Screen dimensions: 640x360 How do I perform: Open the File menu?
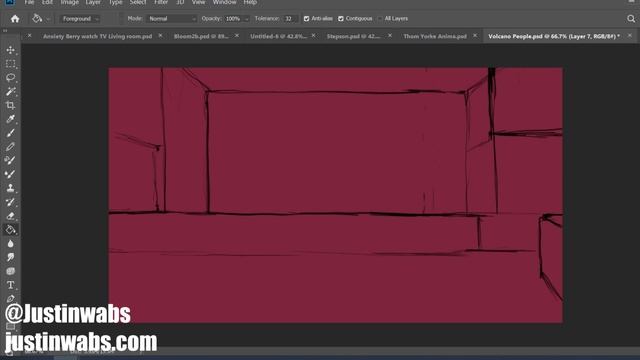click(29, 2)
